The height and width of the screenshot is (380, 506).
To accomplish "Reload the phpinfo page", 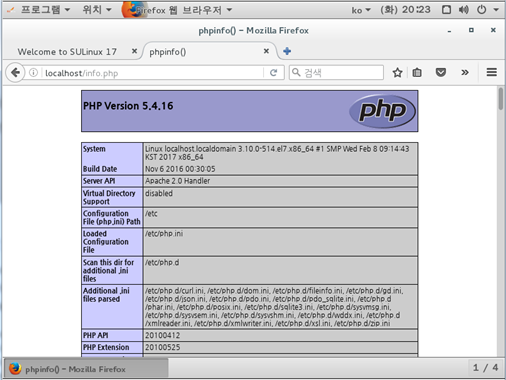I will point(274,72).
